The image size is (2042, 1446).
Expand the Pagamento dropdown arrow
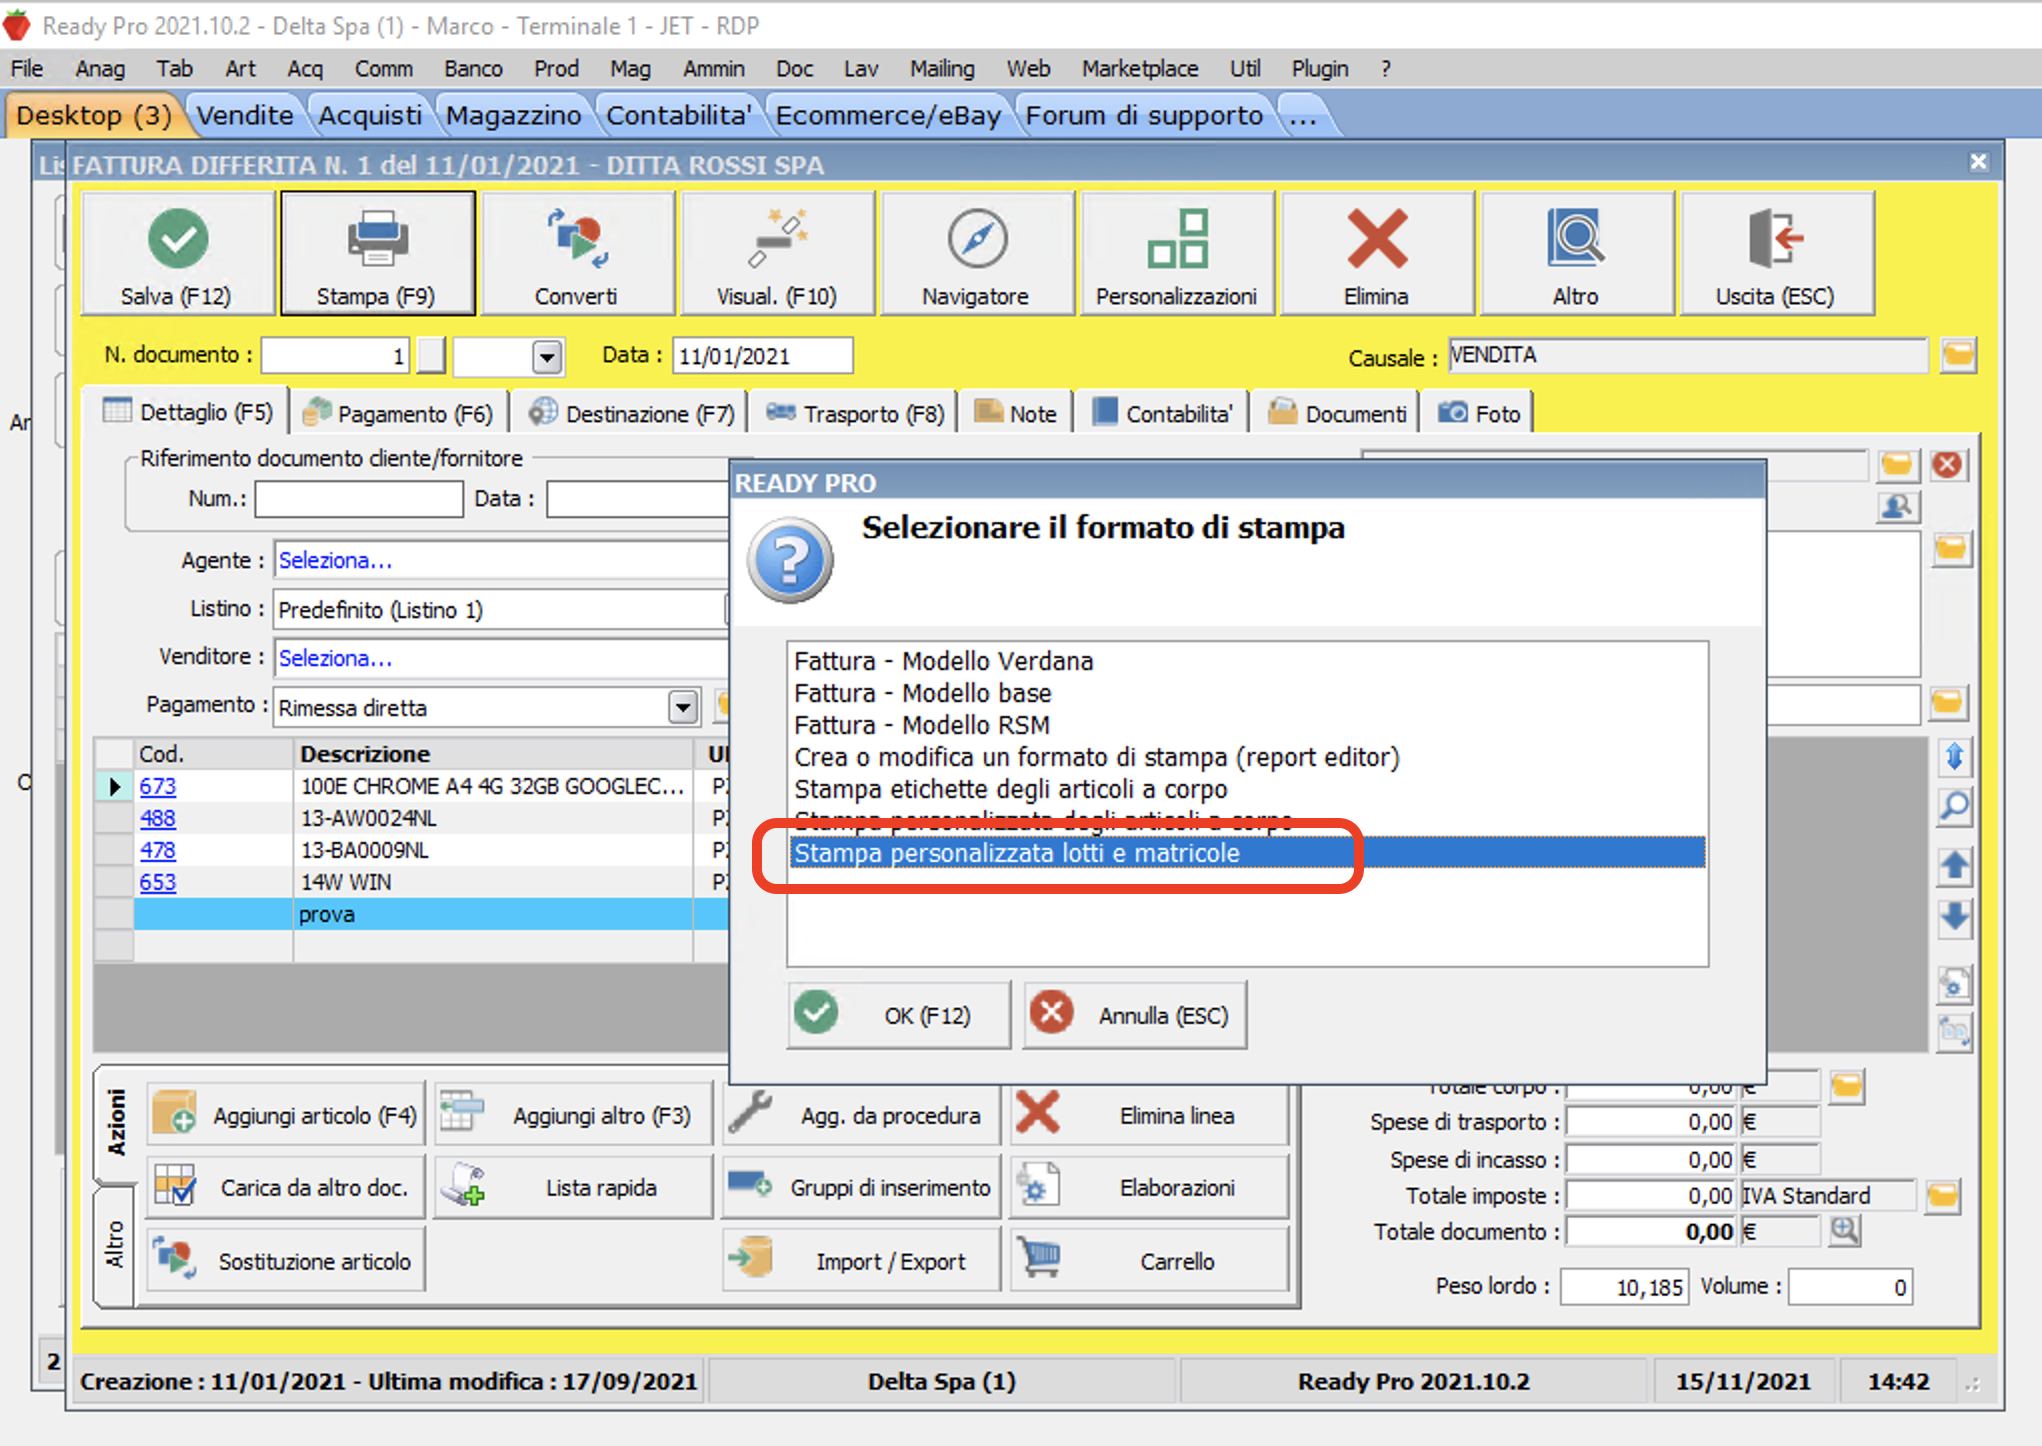[x=683, y=708]
